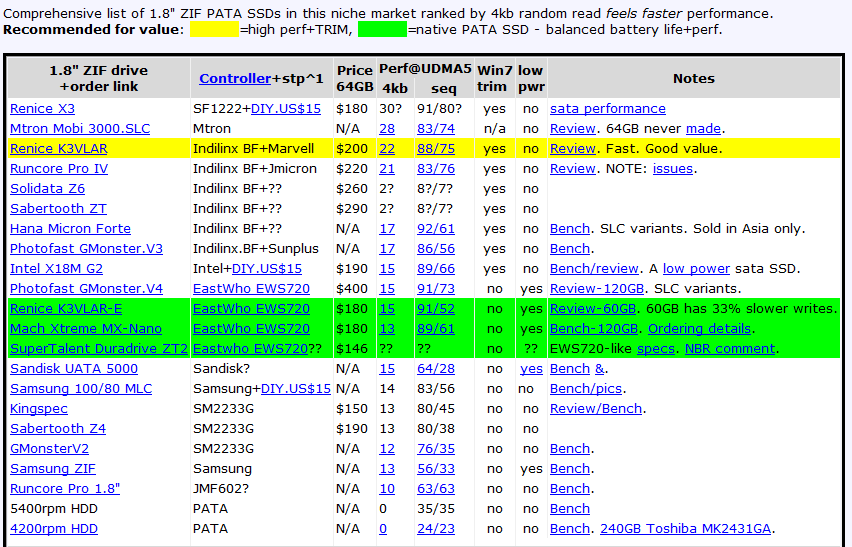
Task: Open Review link in Runcore Pro IV row
Action: click(x=573, y=169)
